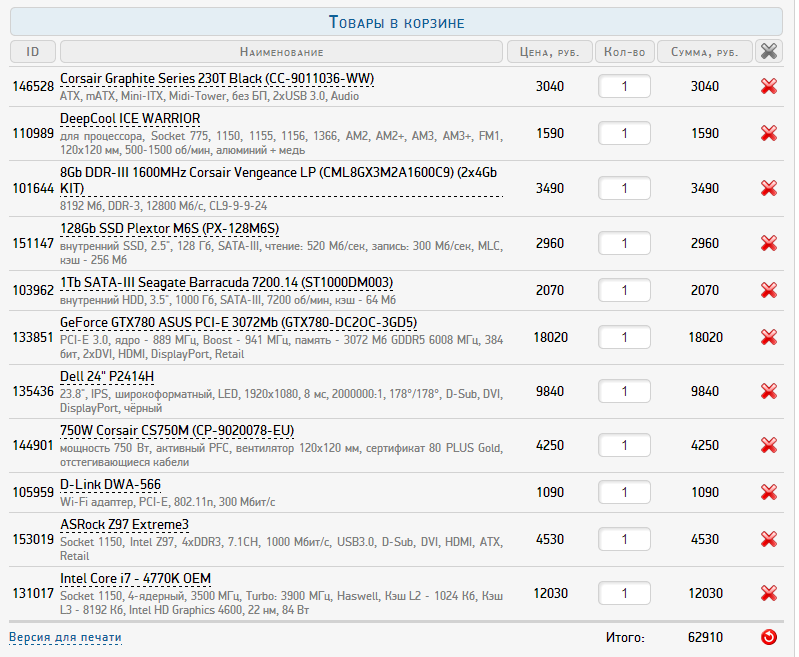Delete the Plextor M6S SSD item
Viewport: 799px width, 657px height.
click(768, 243)
